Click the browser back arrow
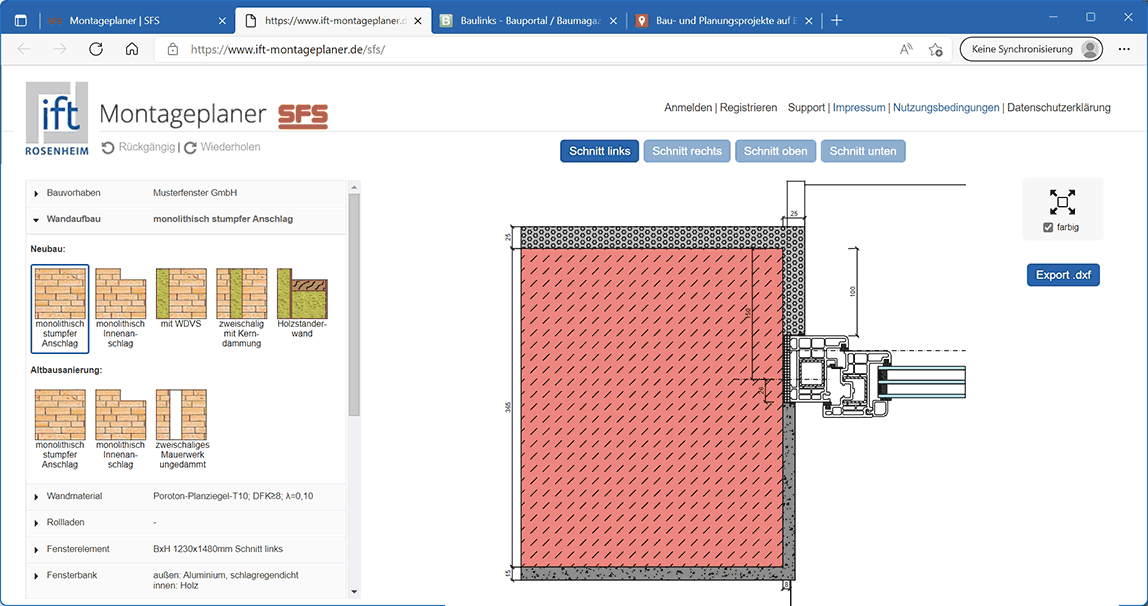1148x606 pixels. pyautogui.click(x=24, y=49)
